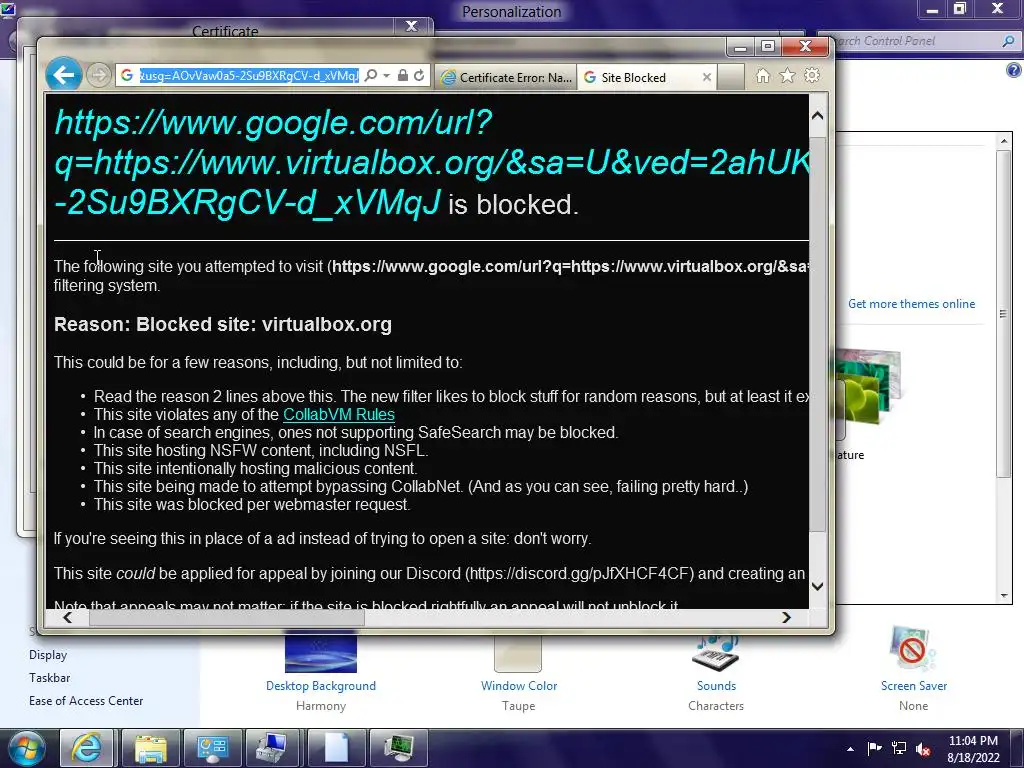Open the Desktop Background settings
The height and width of the screenshot is (768, 1024).
click(x=321, y=686)
